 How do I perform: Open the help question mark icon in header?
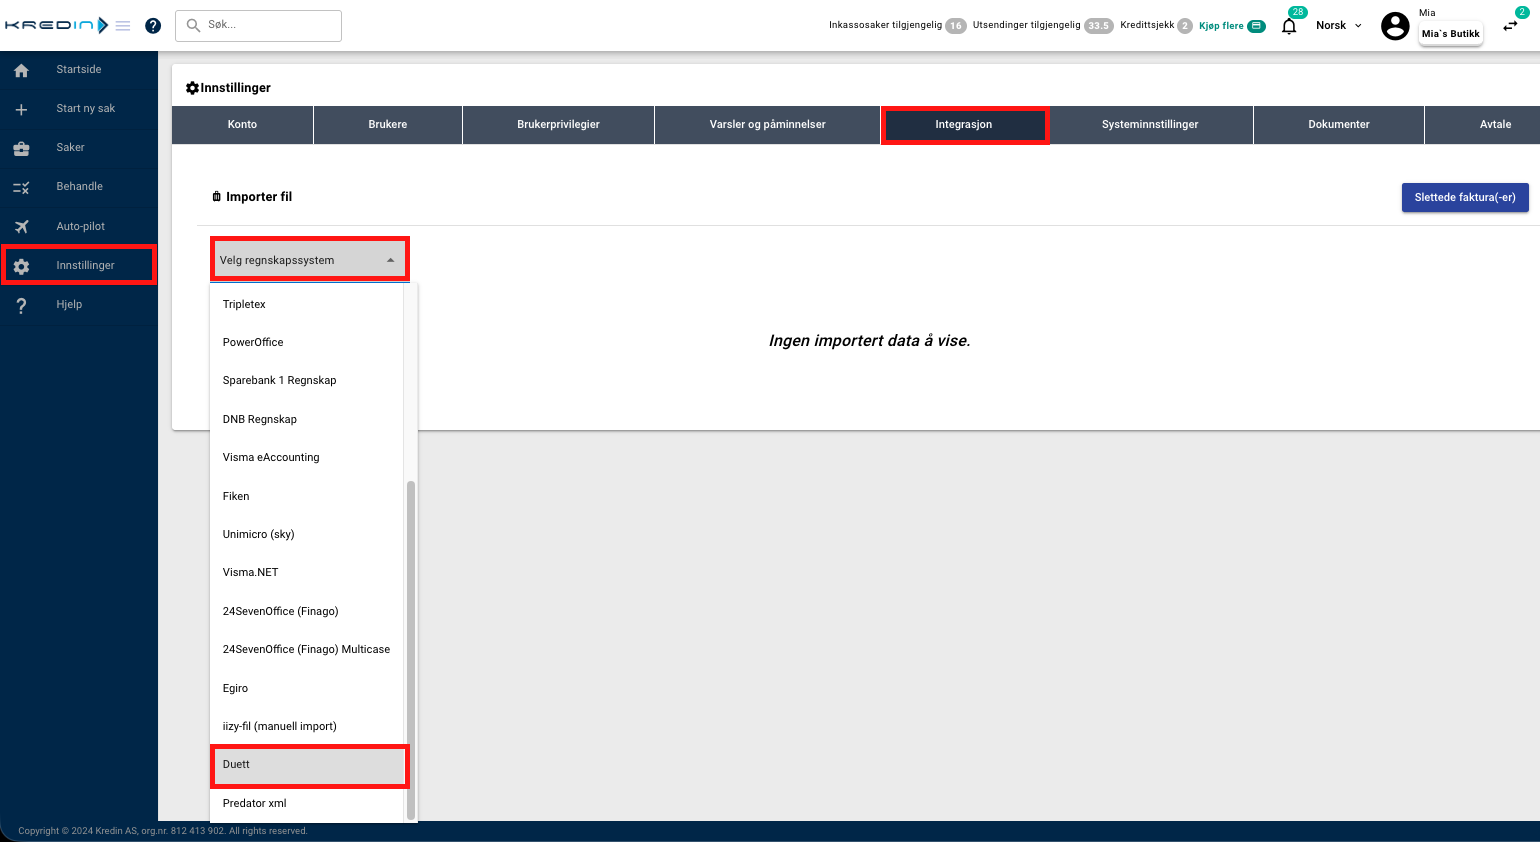pyautogui.click(x=153, y=26)
